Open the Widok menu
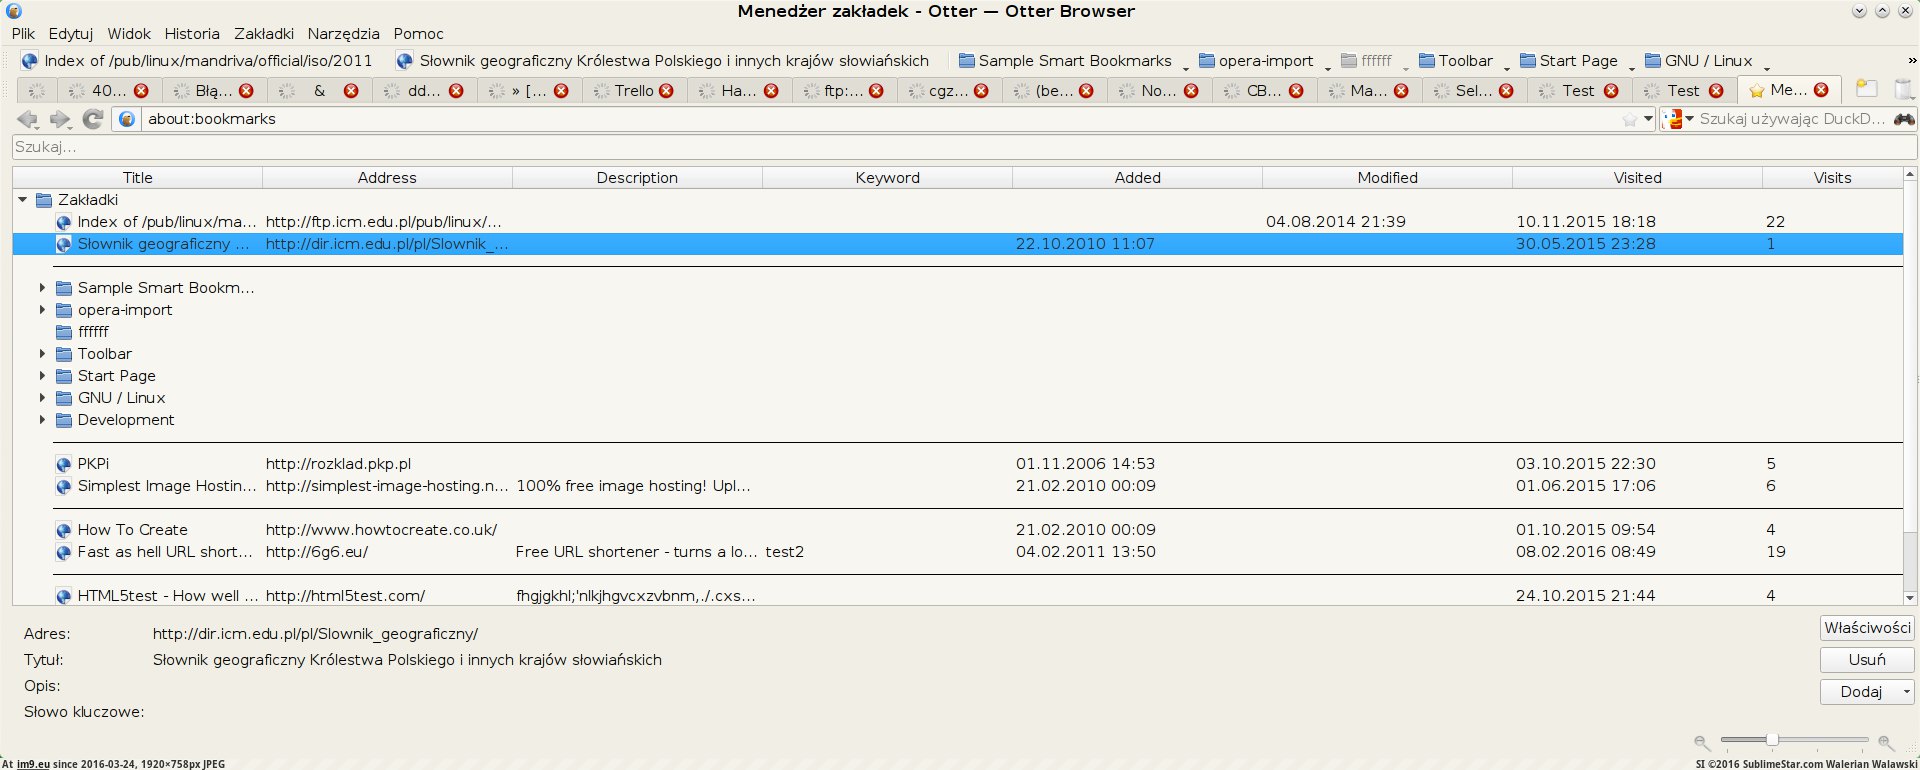Viewport: 1920px width, 770px height. [129, 34]
